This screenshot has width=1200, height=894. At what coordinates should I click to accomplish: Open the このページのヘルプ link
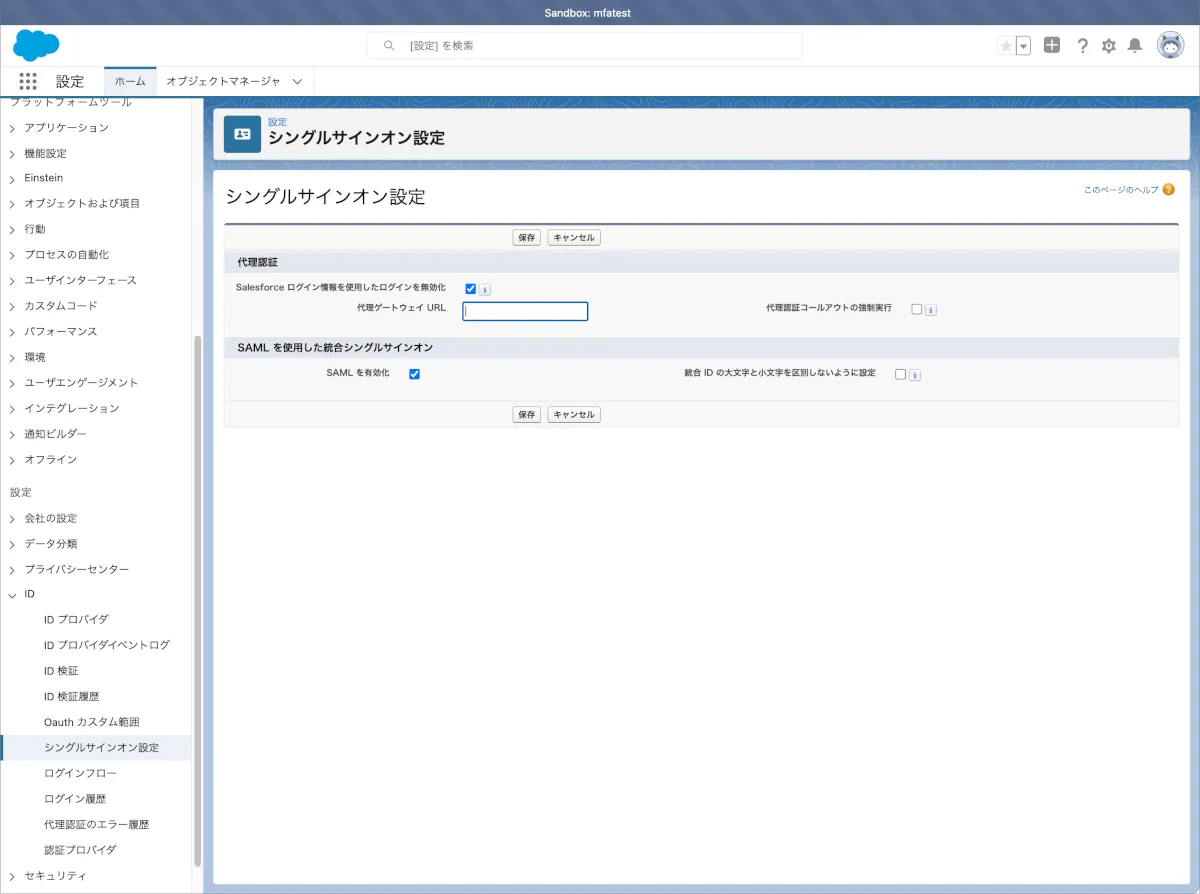1121,189
